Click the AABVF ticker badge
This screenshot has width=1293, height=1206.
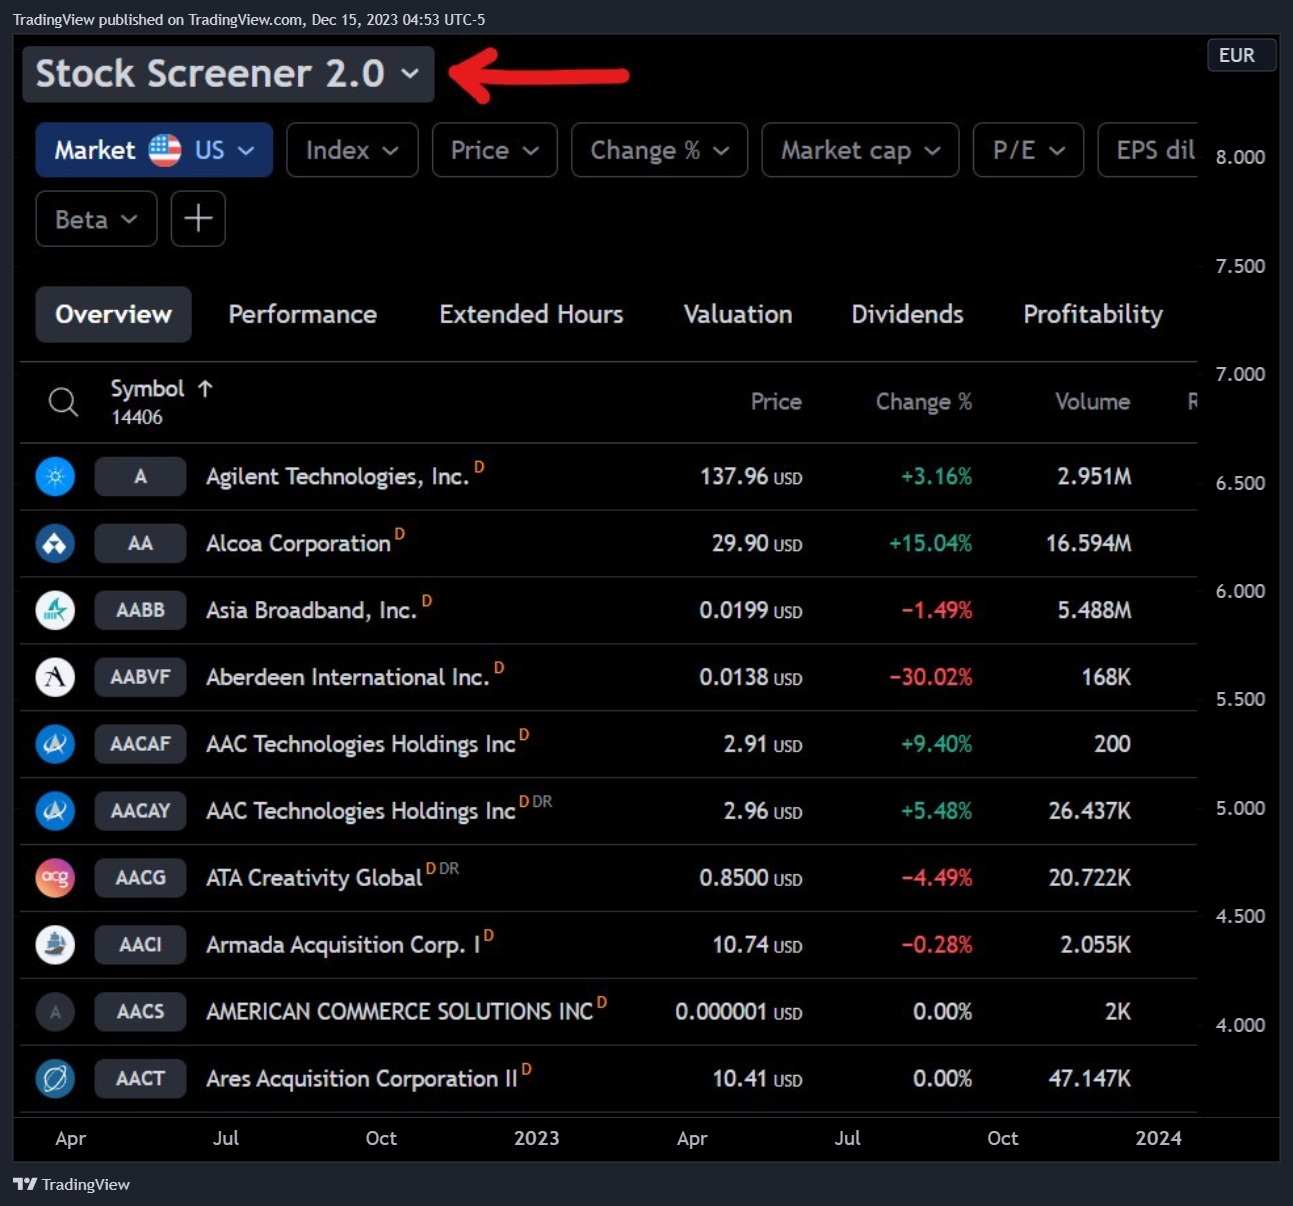click(140, 677)
